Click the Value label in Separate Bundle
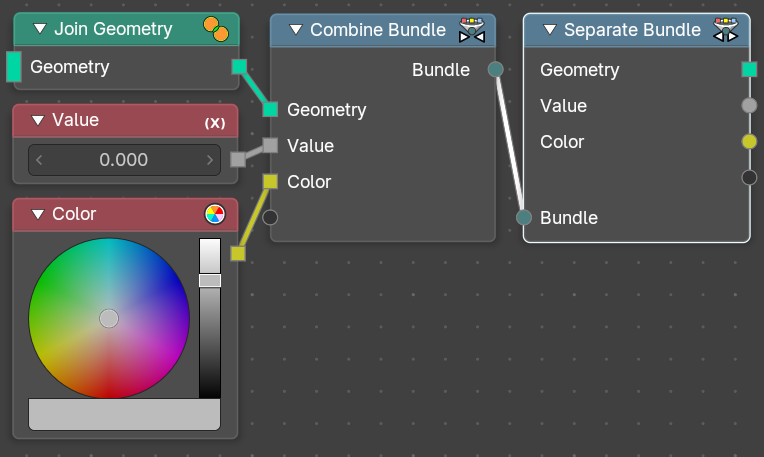764x457 pixels. (563, 106)
